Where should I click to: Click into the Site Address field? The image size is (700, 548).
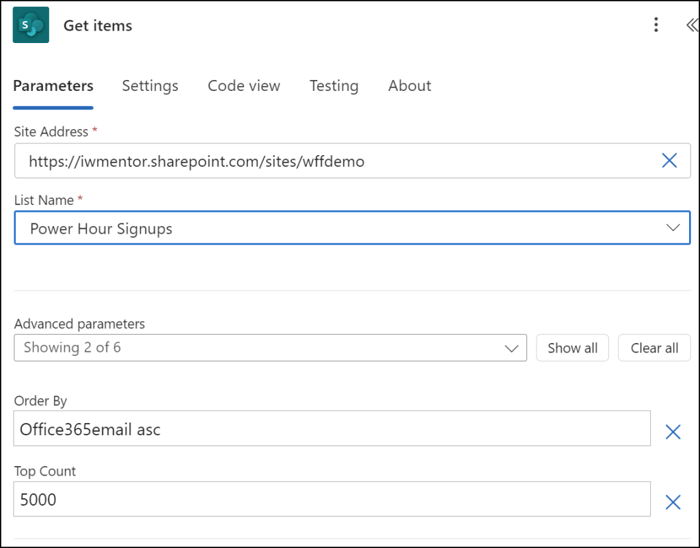point(330,160)
